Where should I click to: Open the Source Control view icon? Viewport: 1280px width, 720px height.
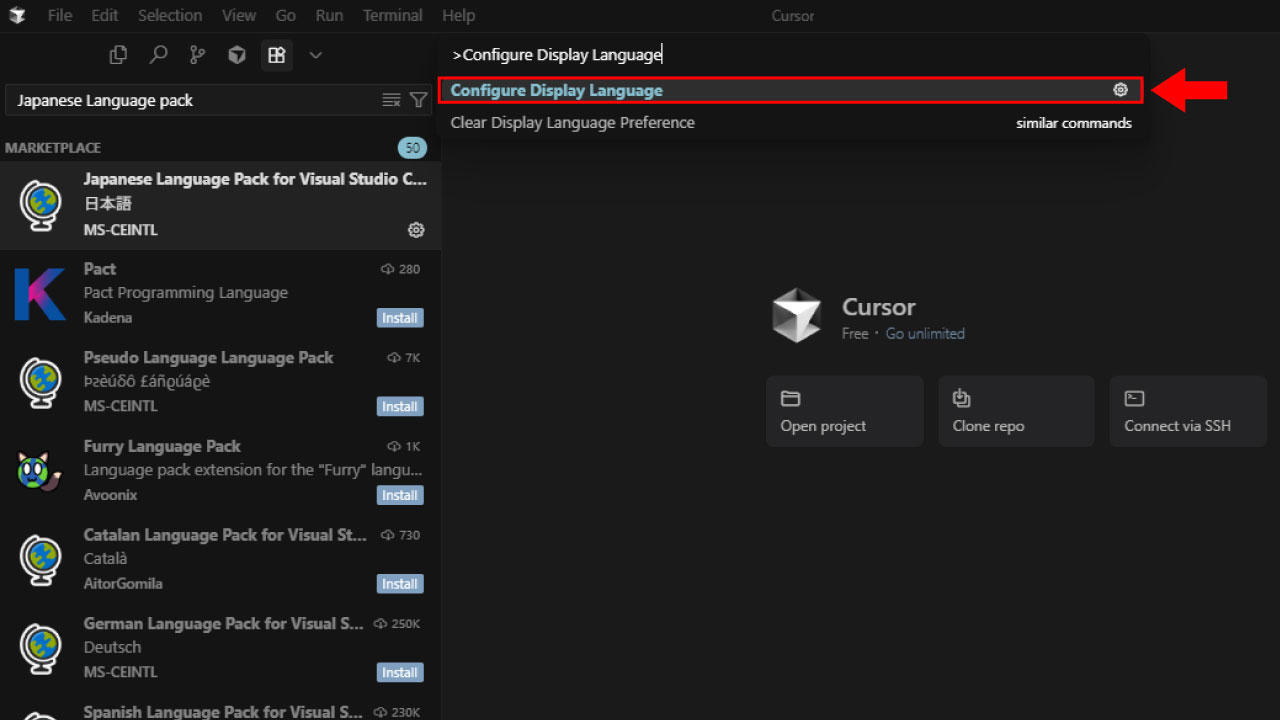coord(198,55)
